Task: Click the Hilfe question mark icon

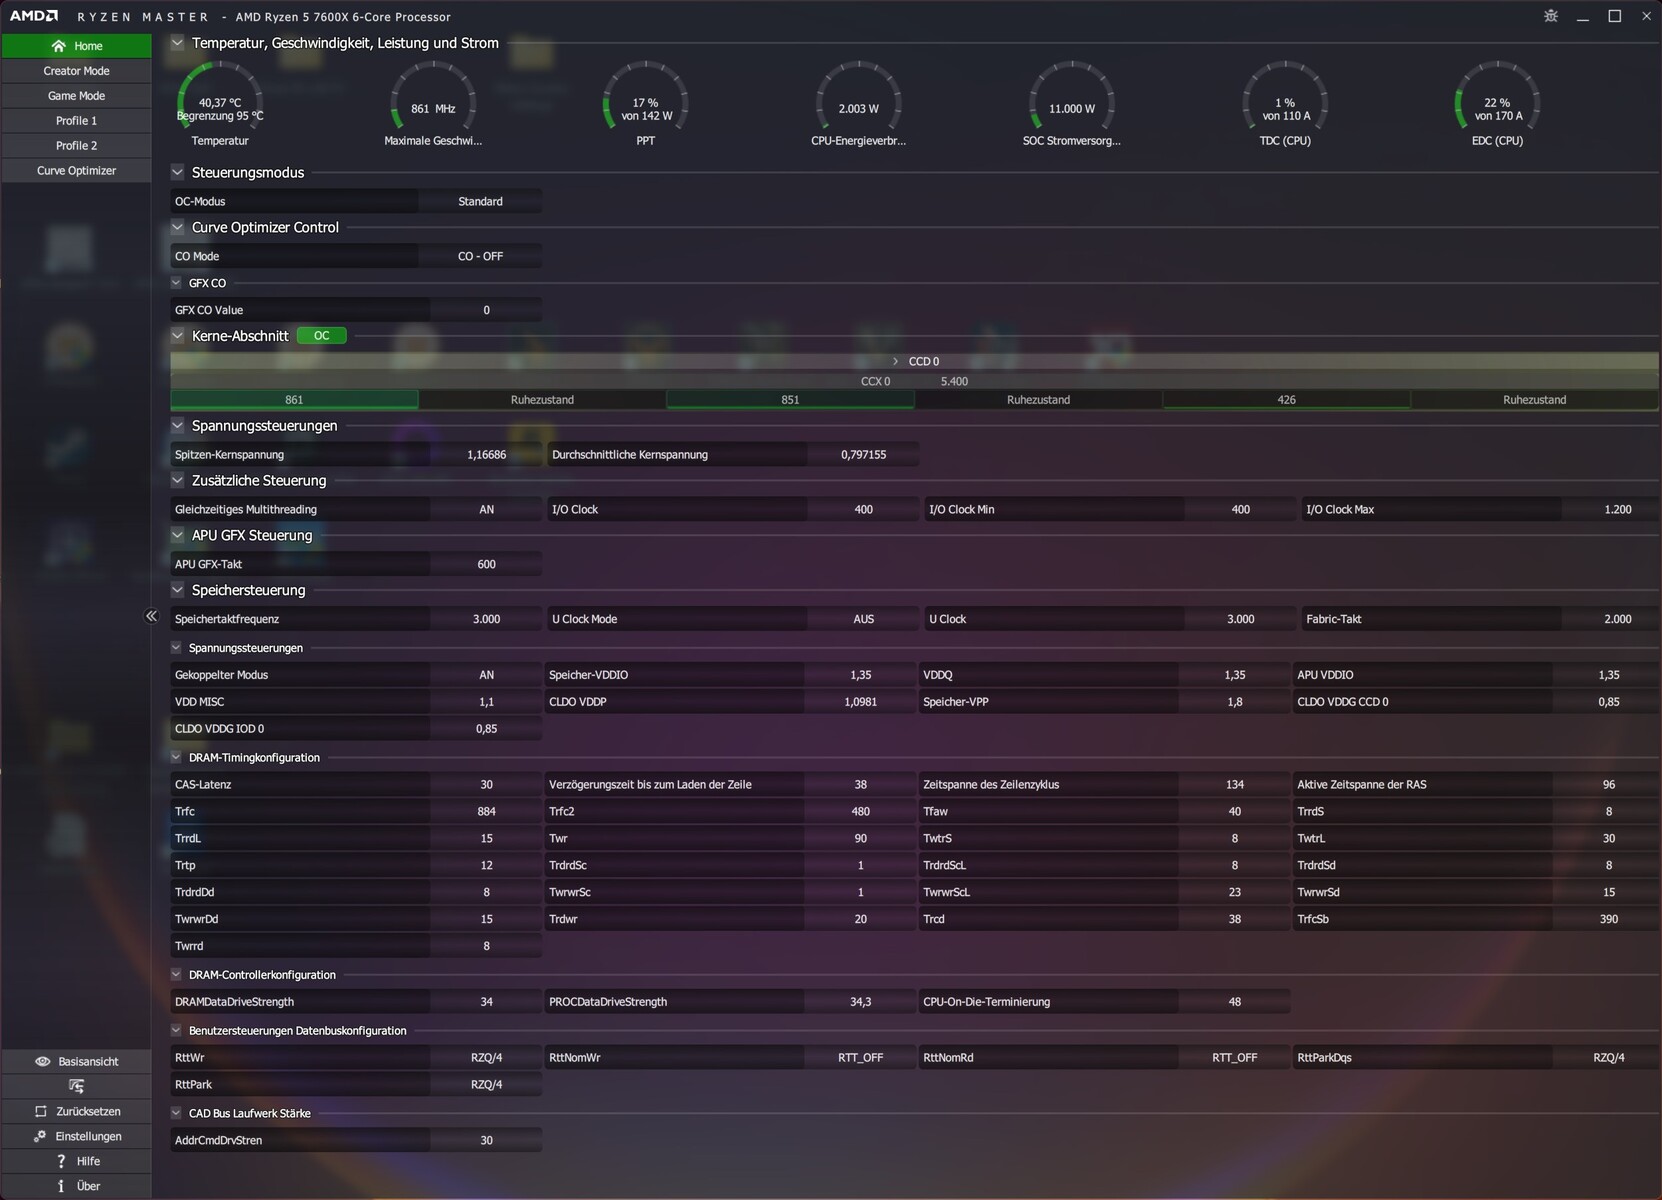Action: point(61,1161)
